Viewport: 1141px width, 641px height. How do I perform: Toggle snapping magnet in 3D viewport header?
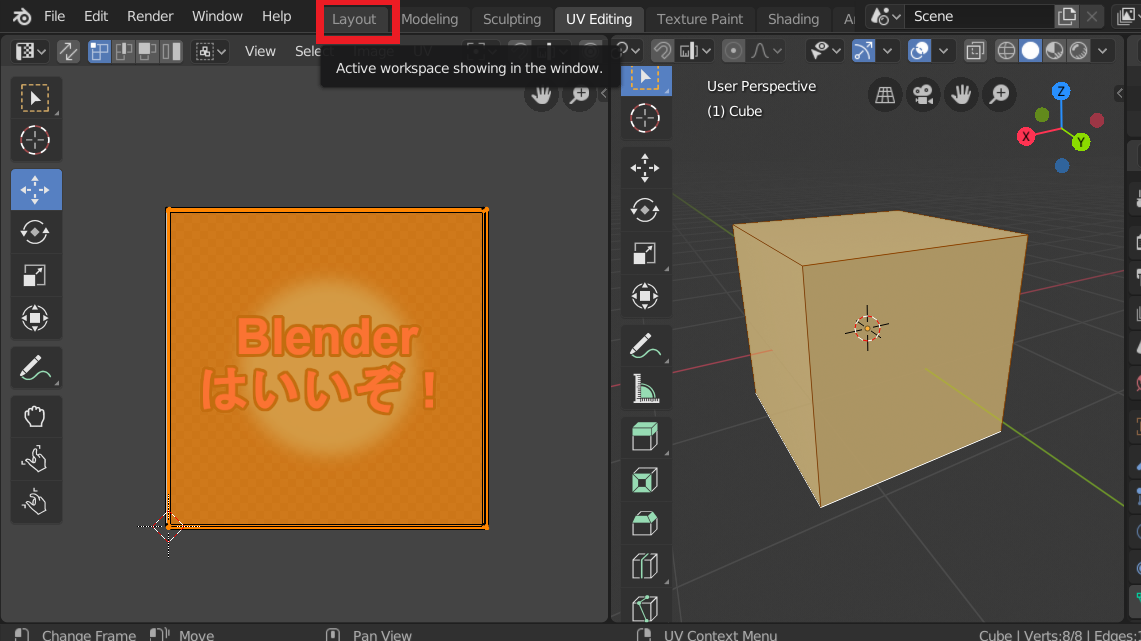[x=662, y=51]
